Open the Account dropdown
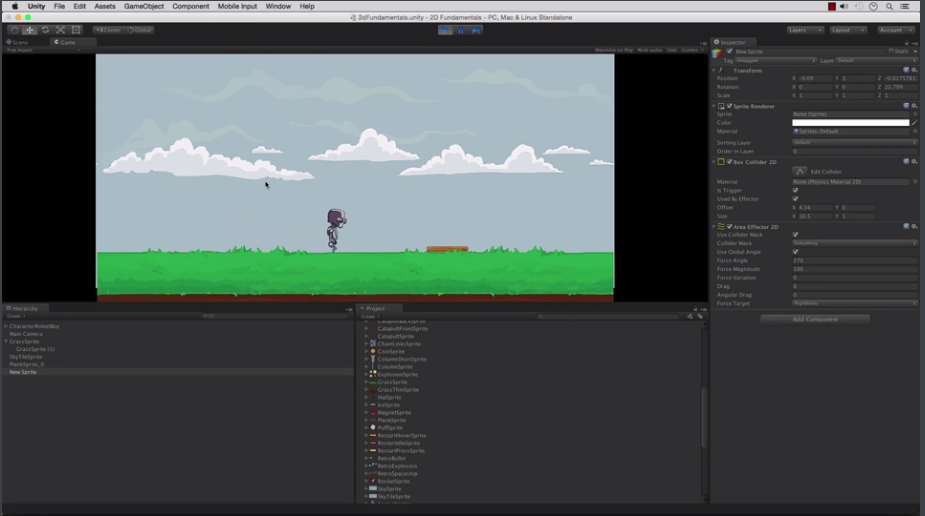Image resolution: width=925 pixels, height=516 pixels. coord(896,30)
